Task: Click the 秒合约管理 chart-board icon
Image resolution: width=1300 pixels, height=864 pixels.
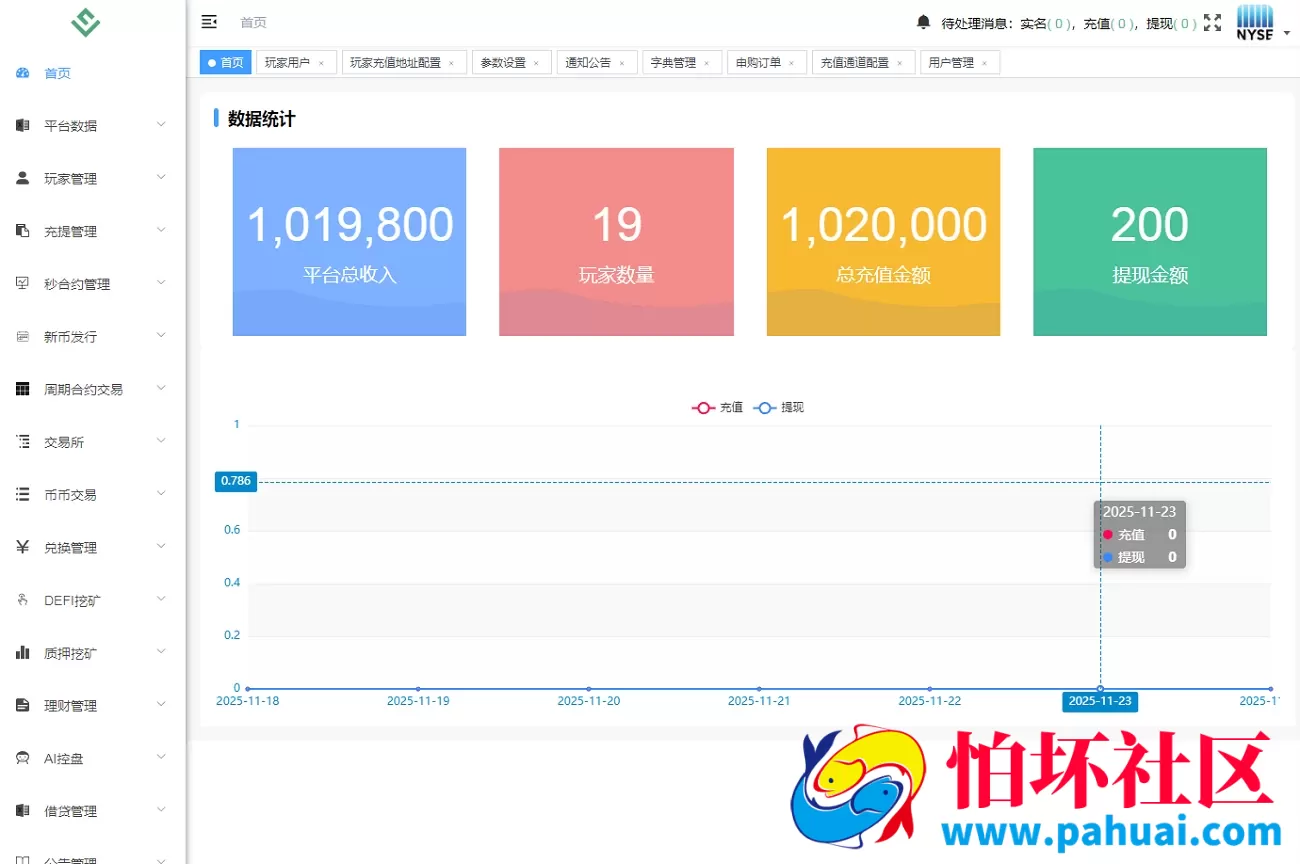Action: [x=23, y=283]
